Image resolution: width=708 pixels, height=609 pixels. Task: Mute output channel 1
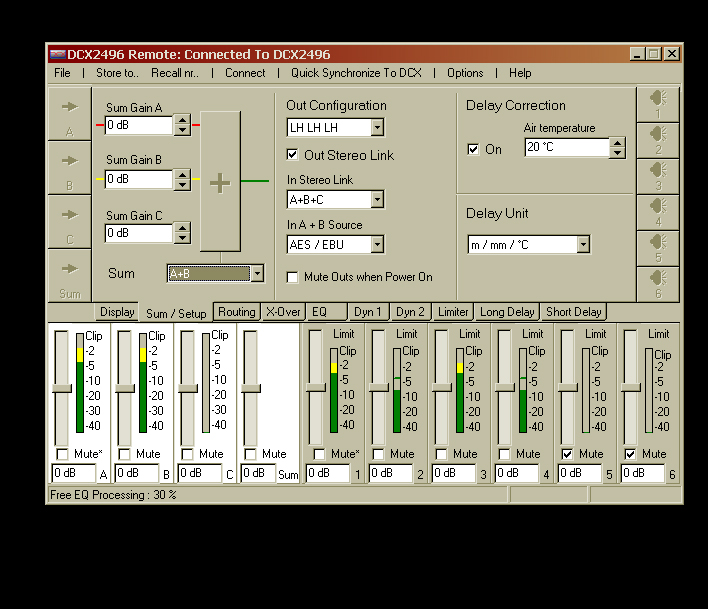pyautogui.click(x=319, y=454)
